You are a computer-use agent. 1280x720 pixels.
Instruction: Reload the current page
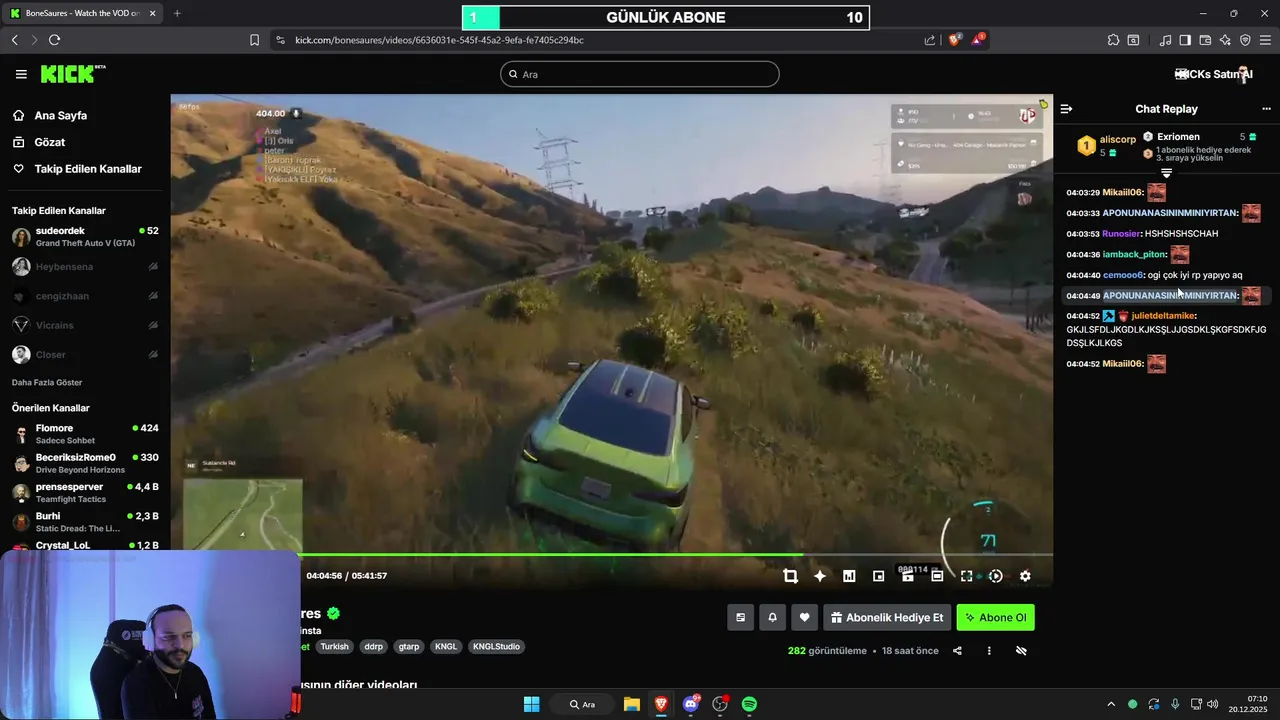[54, 40]
